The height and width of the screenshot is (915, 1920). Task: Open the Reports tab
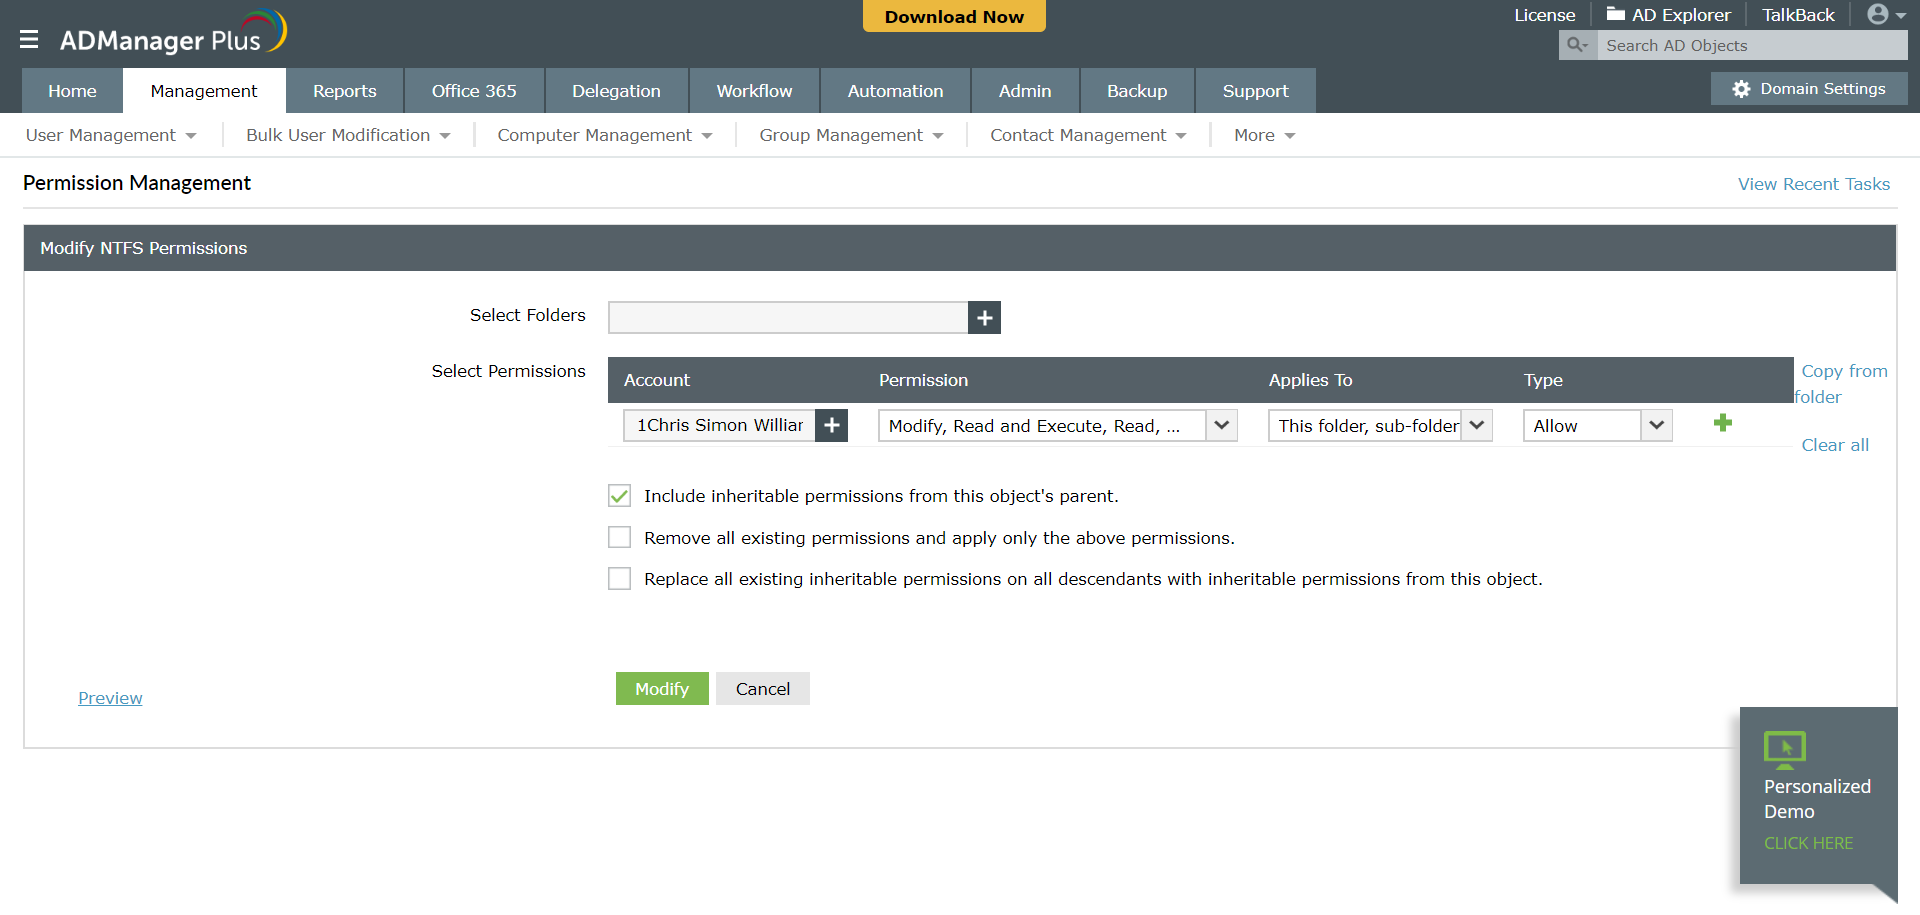pyautogui.click(x=345, y=91)
